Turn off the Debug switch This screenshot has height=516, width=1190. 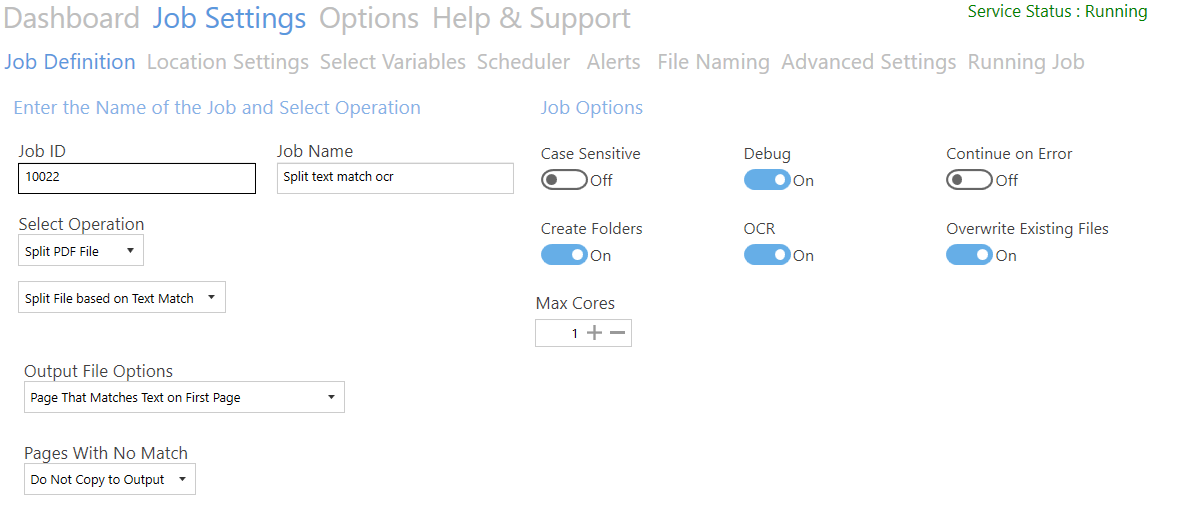(767, 180)
